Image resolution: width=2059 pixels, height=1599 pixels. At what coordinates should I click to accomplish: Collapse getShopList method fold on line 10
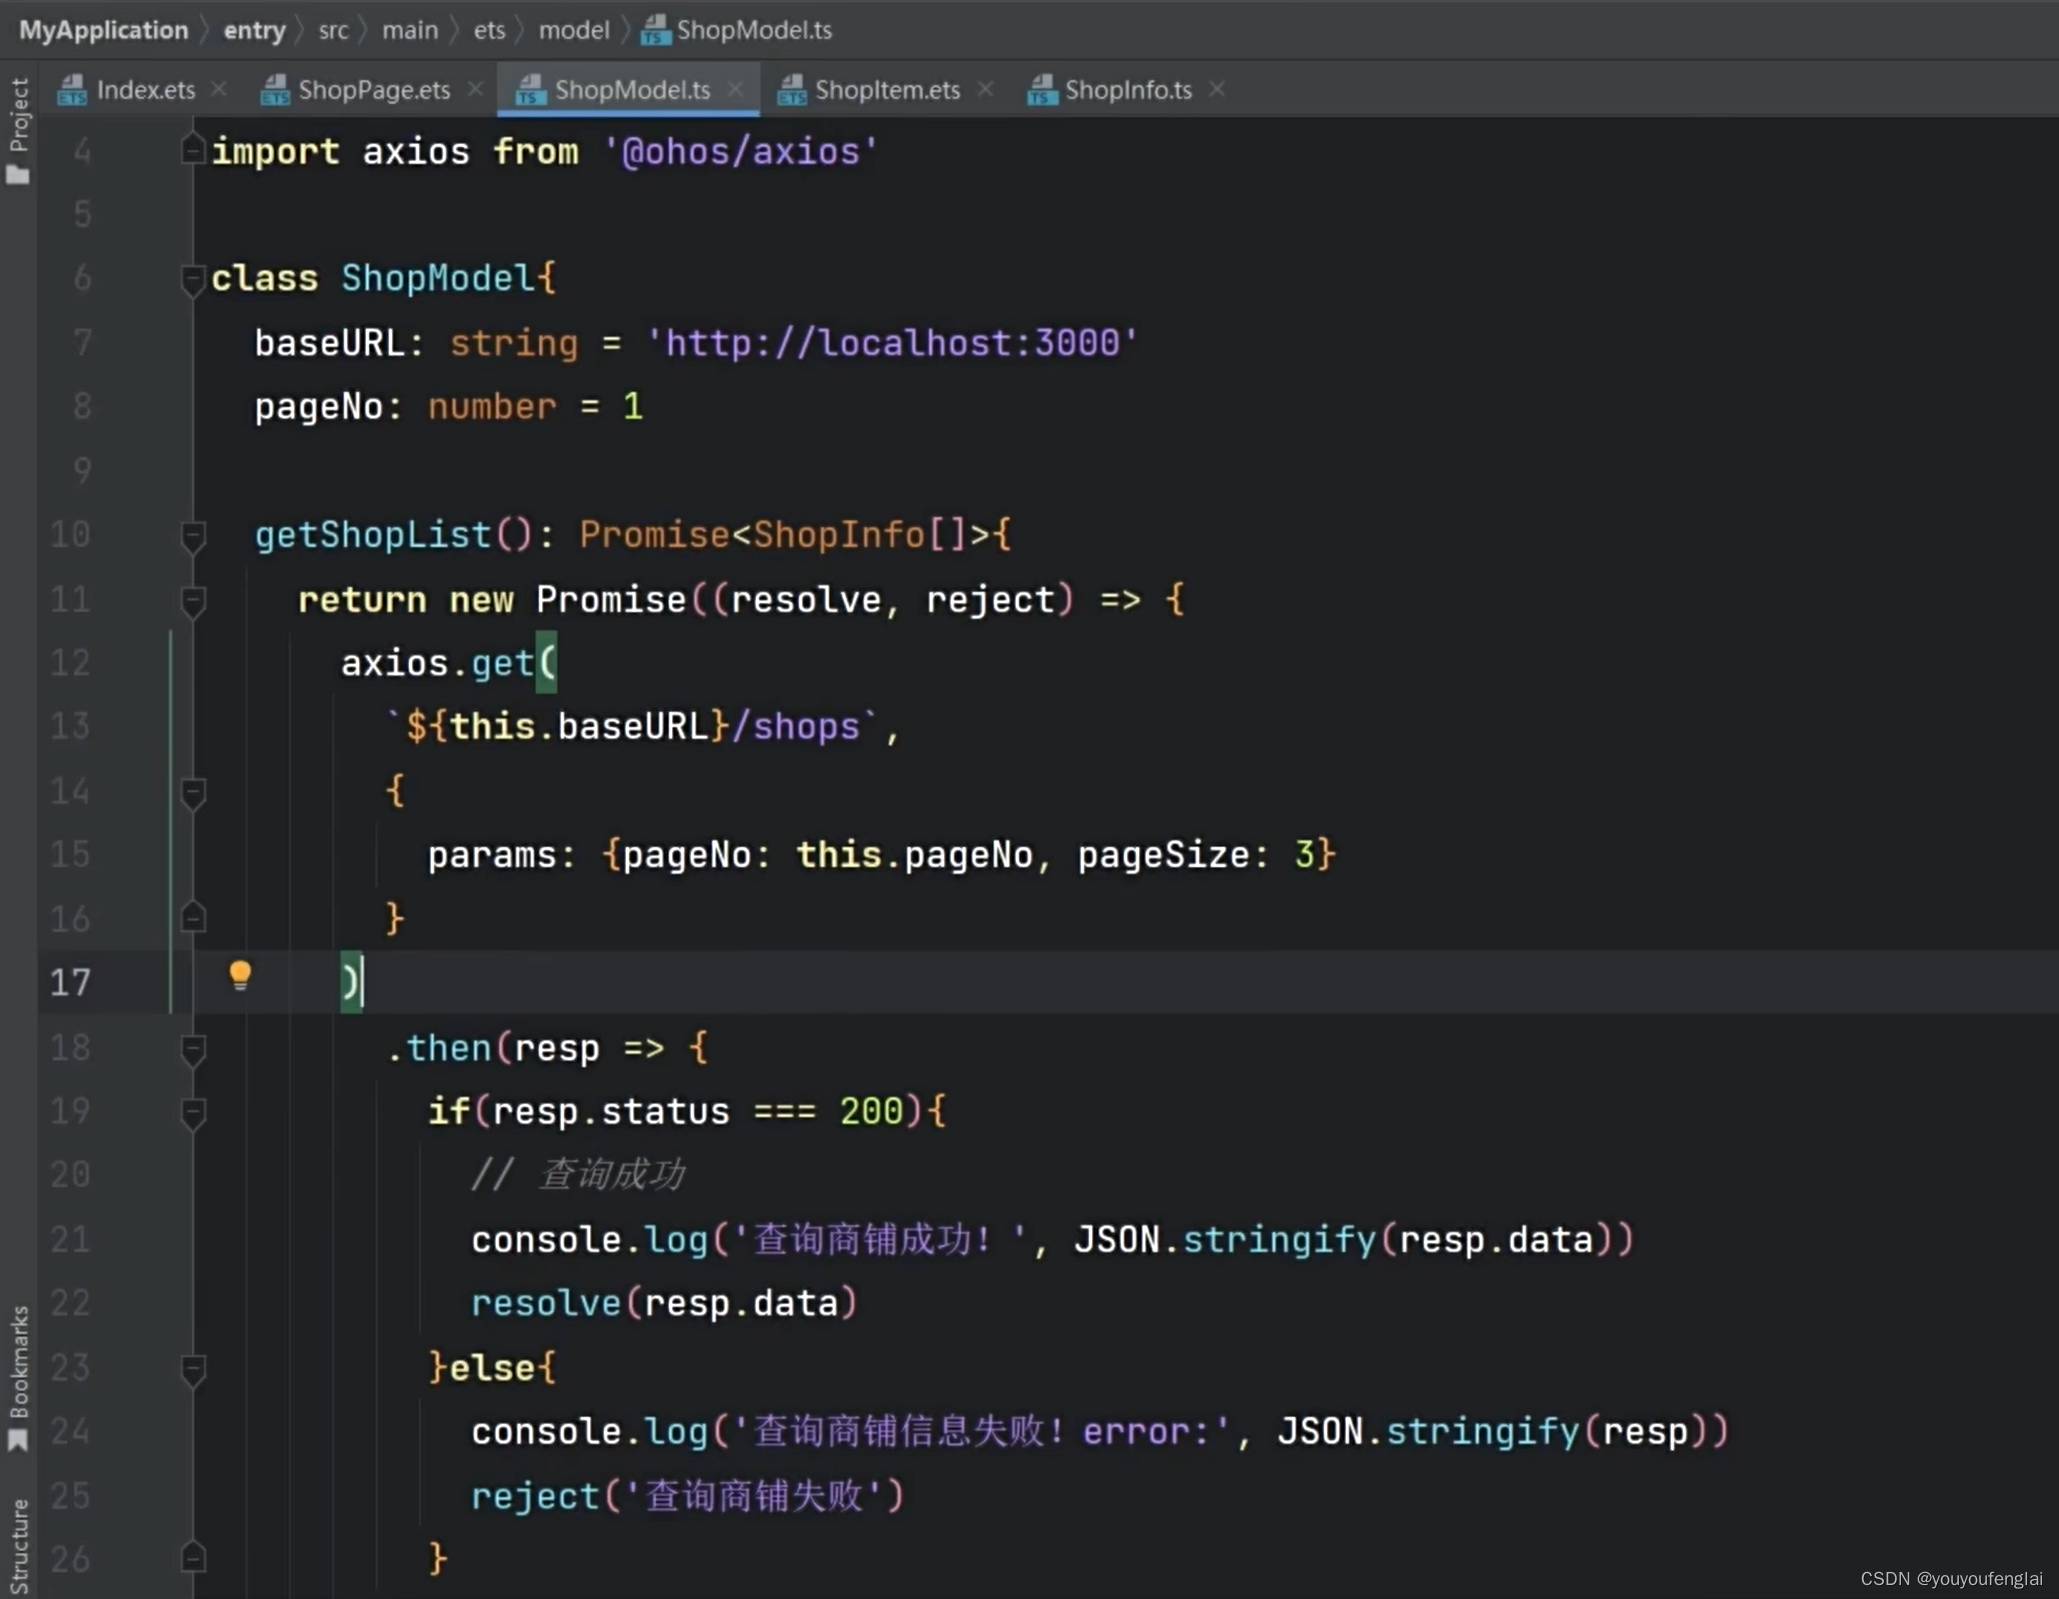click(193, 537)
